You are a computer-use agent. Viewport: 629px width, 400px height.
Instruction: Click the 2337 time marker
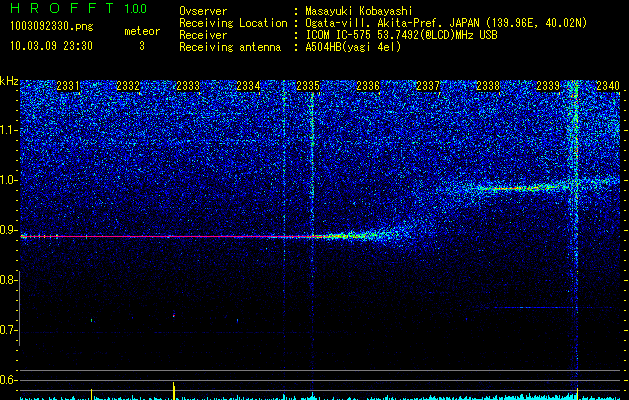coord(428,86)
